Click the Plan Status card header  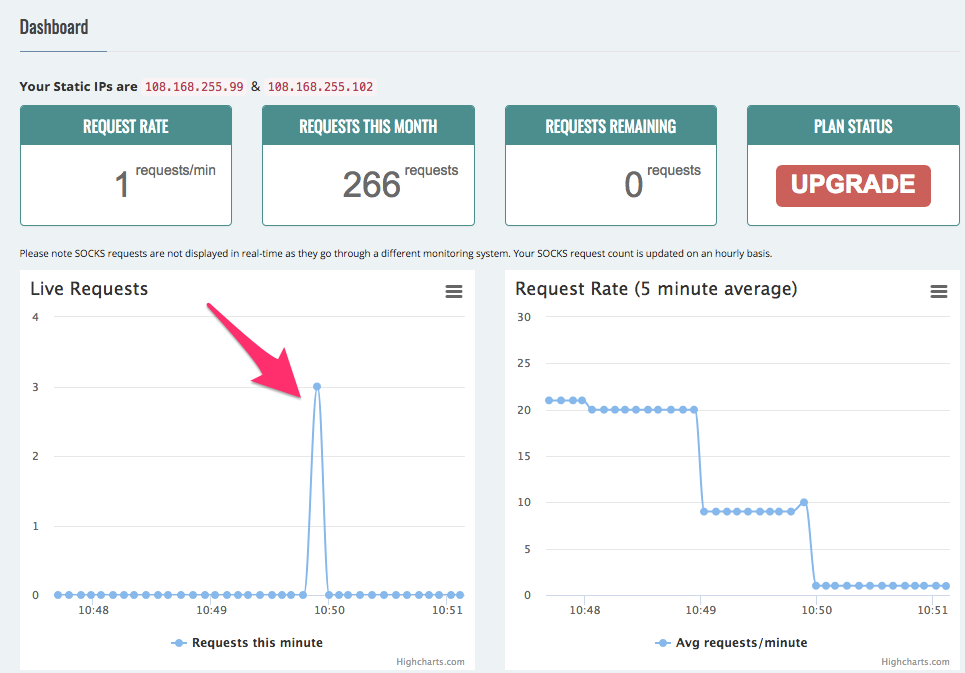click(x=853, y=125)
